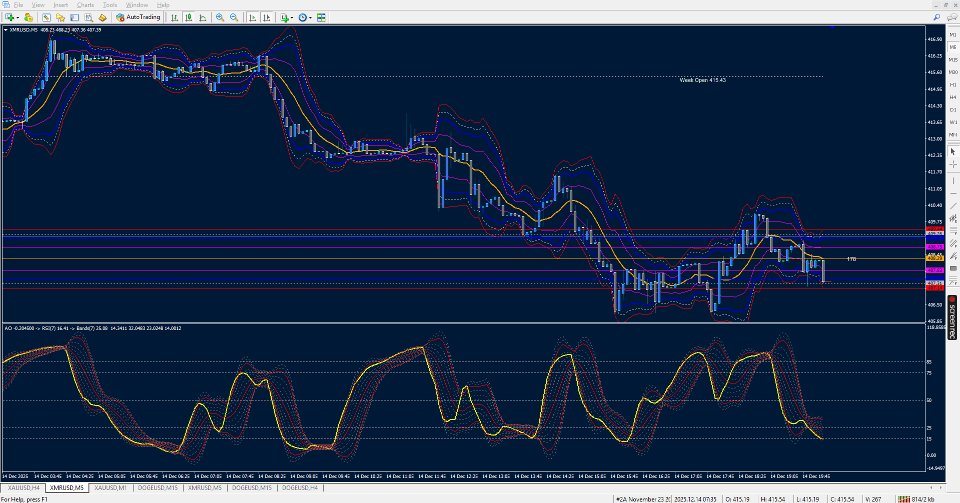Select the crosshair tool in side toolbar
Viewport: 960px width, 503px height.
pyautogui.click(x=953, y=165)
